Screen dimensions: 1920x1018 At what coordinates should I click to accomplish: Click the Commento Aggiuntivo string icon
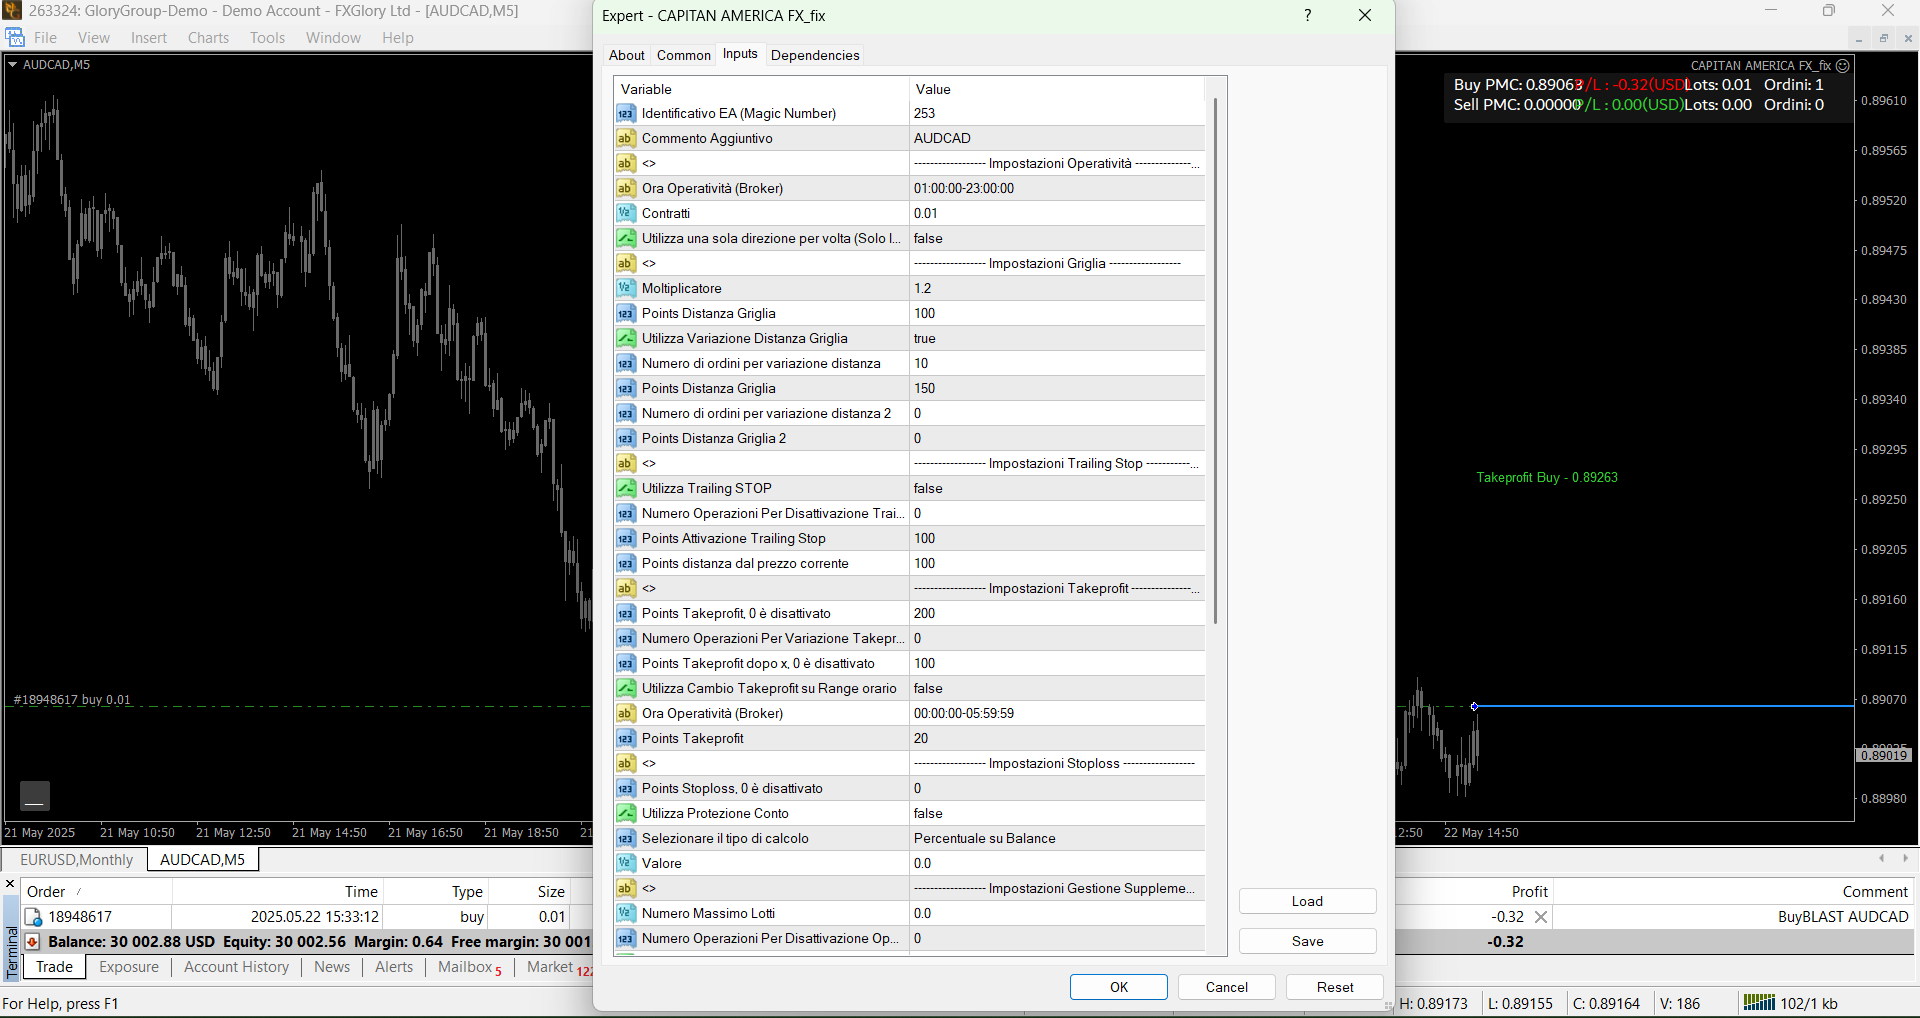(626, 139)
